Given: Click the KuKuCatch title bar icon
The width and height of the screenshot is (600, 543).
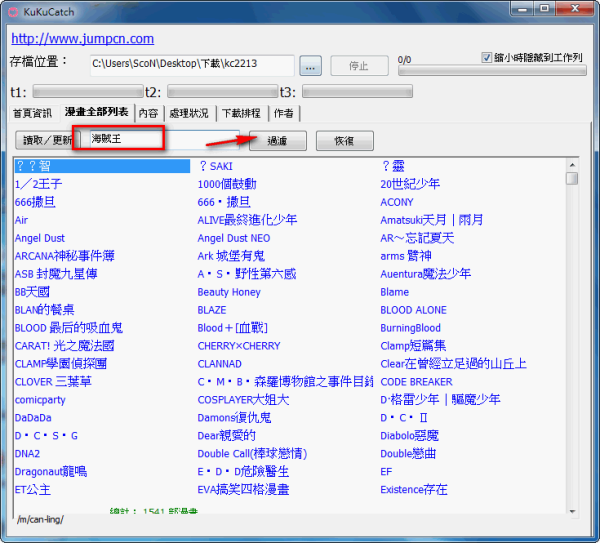Looking at the screenshot, I should click(13, 12).
